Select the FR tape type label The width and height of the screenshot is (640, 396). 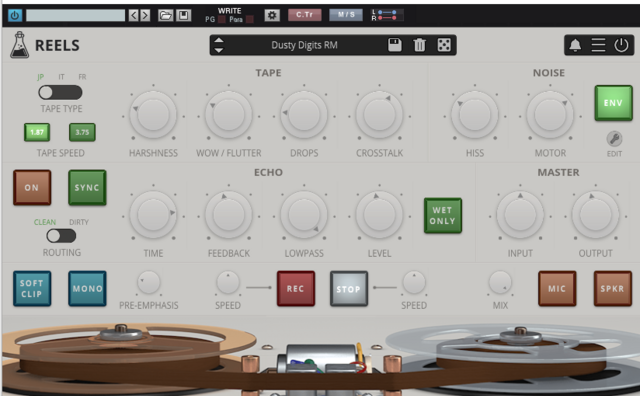coord(82,77)
